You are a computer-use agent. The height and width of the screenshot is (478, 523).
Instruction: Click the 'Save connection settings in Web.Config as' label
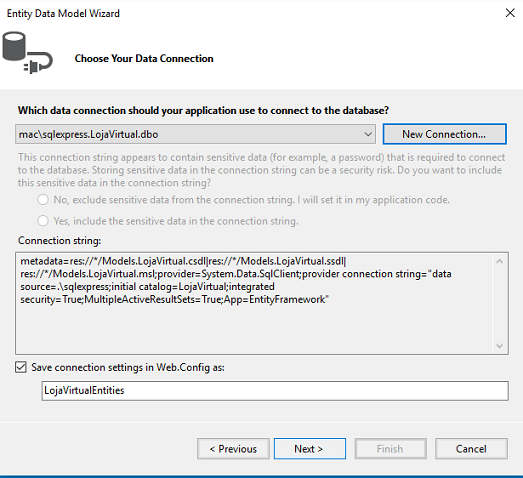[128, 367]
